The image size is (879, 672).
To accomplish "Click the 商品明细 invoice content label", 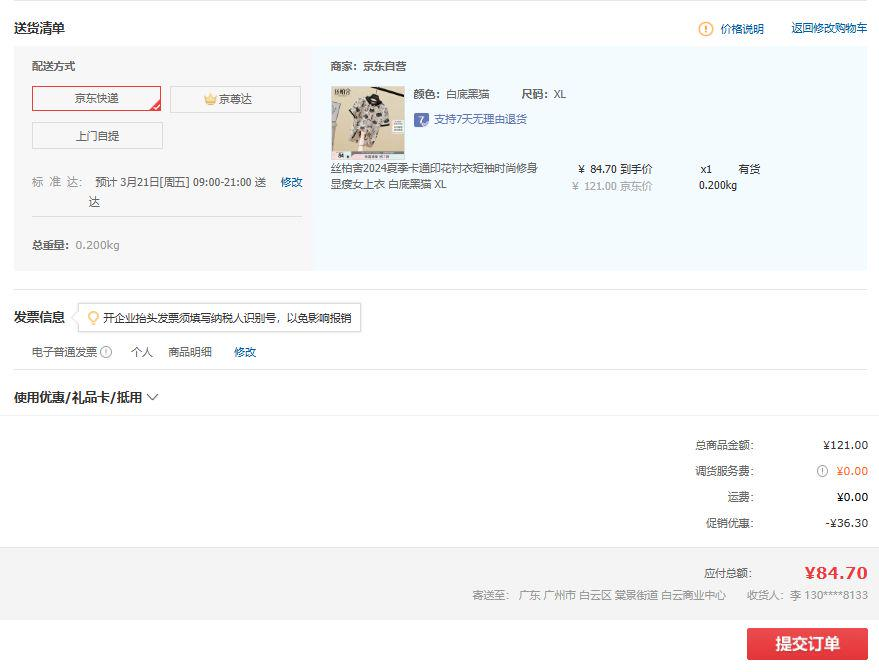I will [190, 352].
